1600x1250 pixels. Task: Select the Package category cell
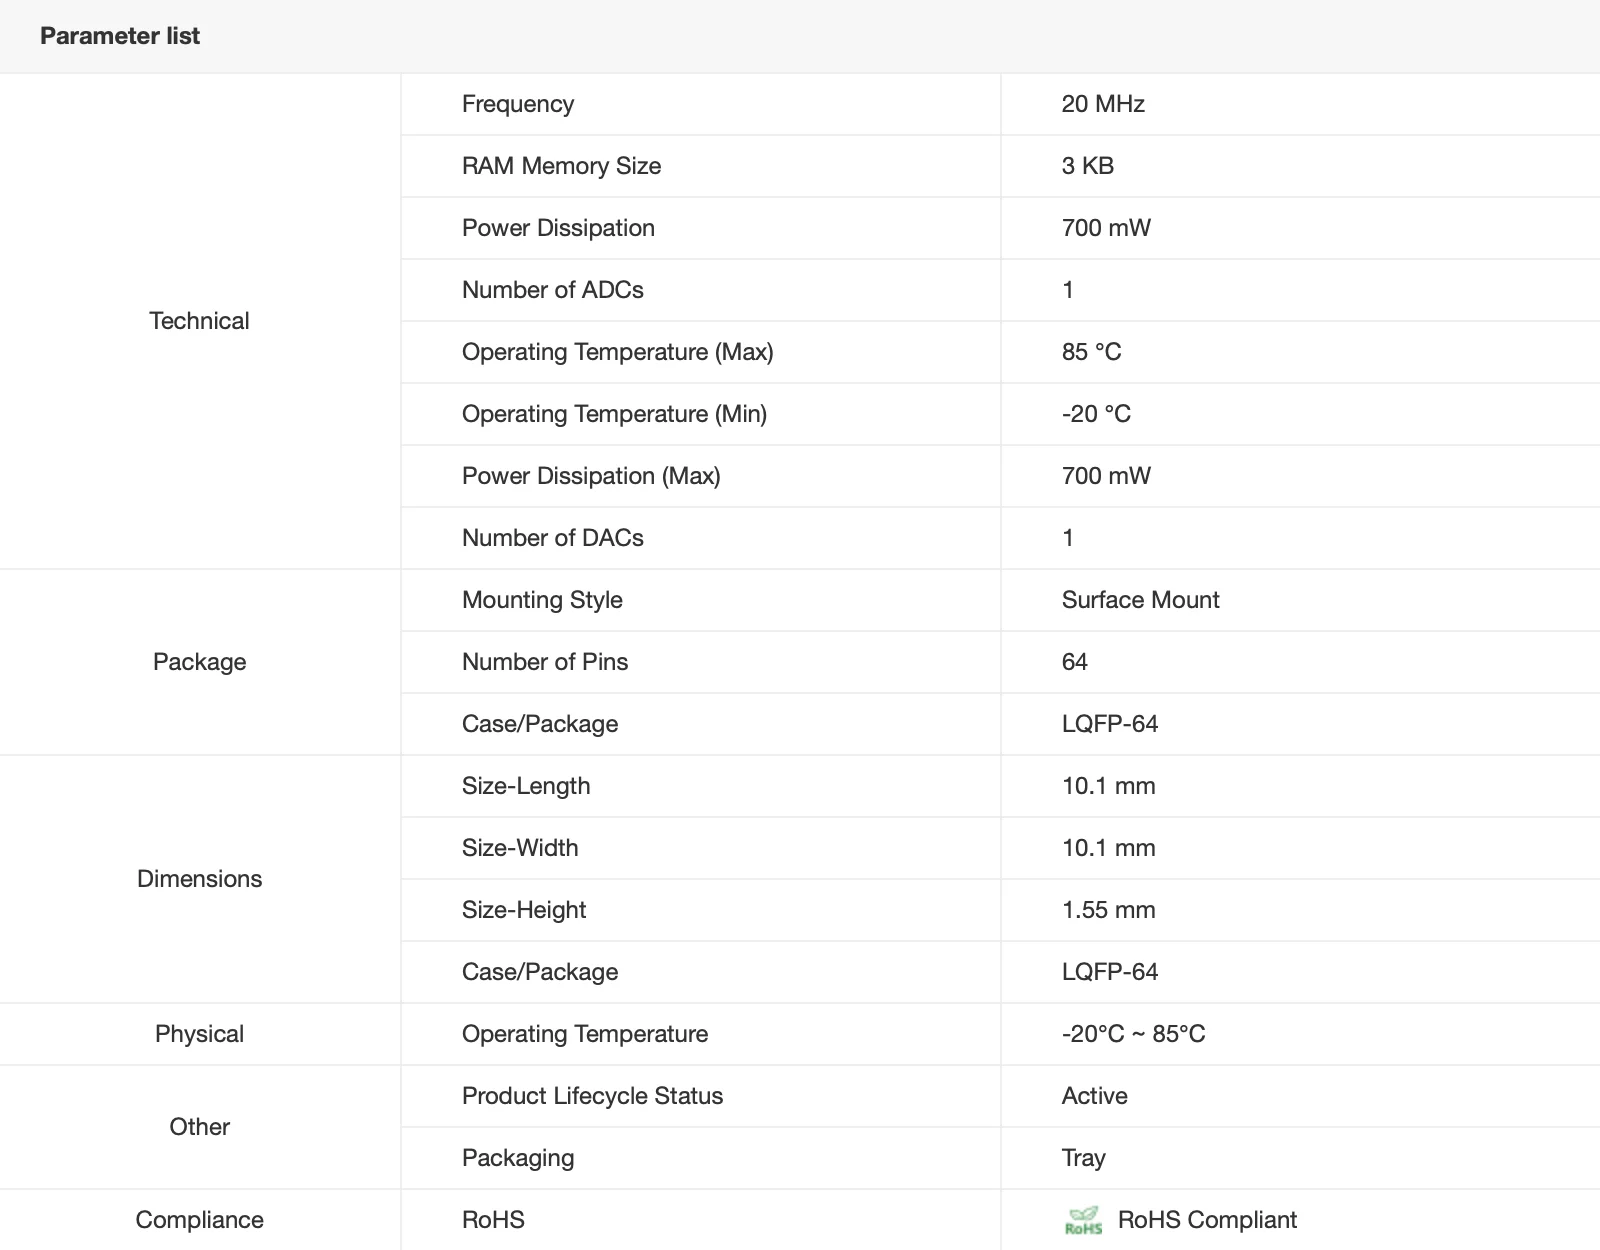point(199,662)
